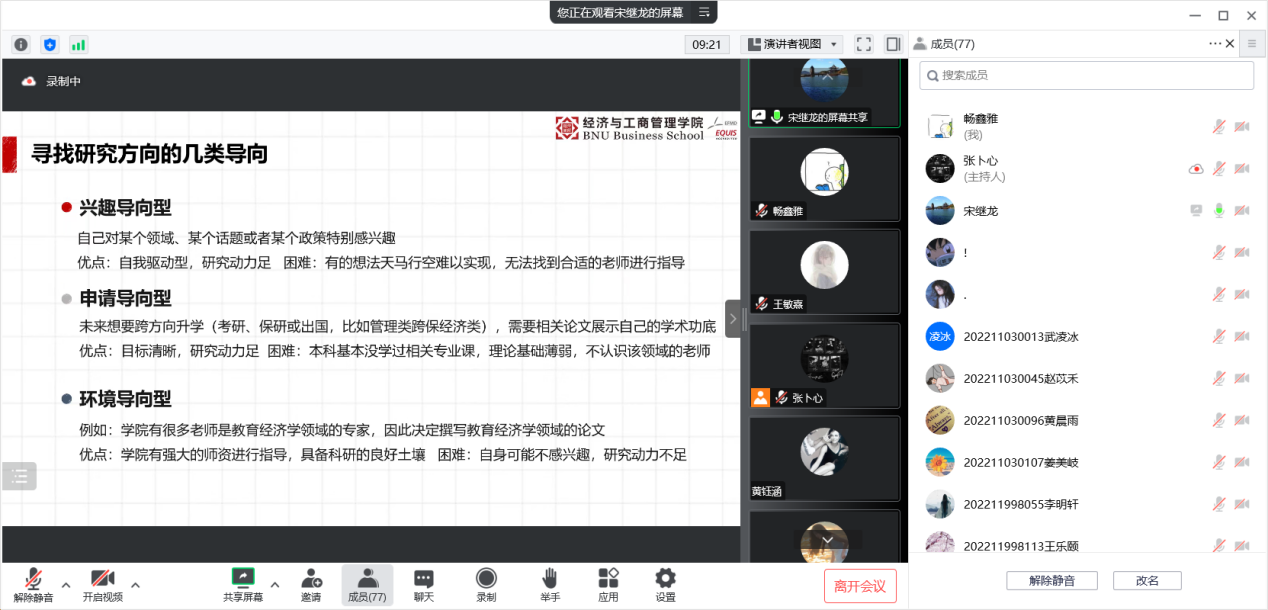Expand audio options arrow beside 解除静音
This screenshot has height=610, width=1268.
pyautogui.click(x=66, y=585)
